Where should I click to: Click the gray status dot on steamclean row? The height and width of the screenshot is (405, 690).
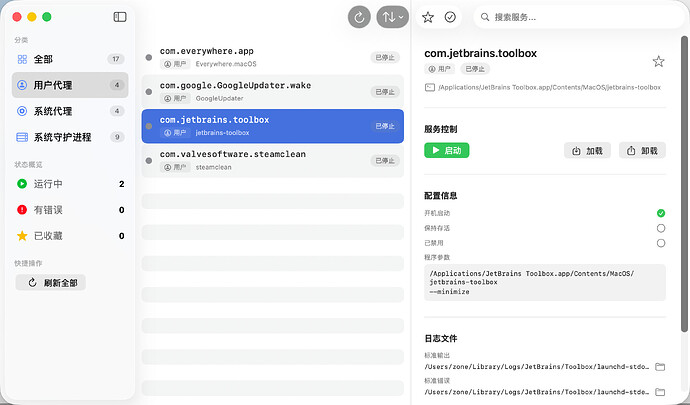149,160
